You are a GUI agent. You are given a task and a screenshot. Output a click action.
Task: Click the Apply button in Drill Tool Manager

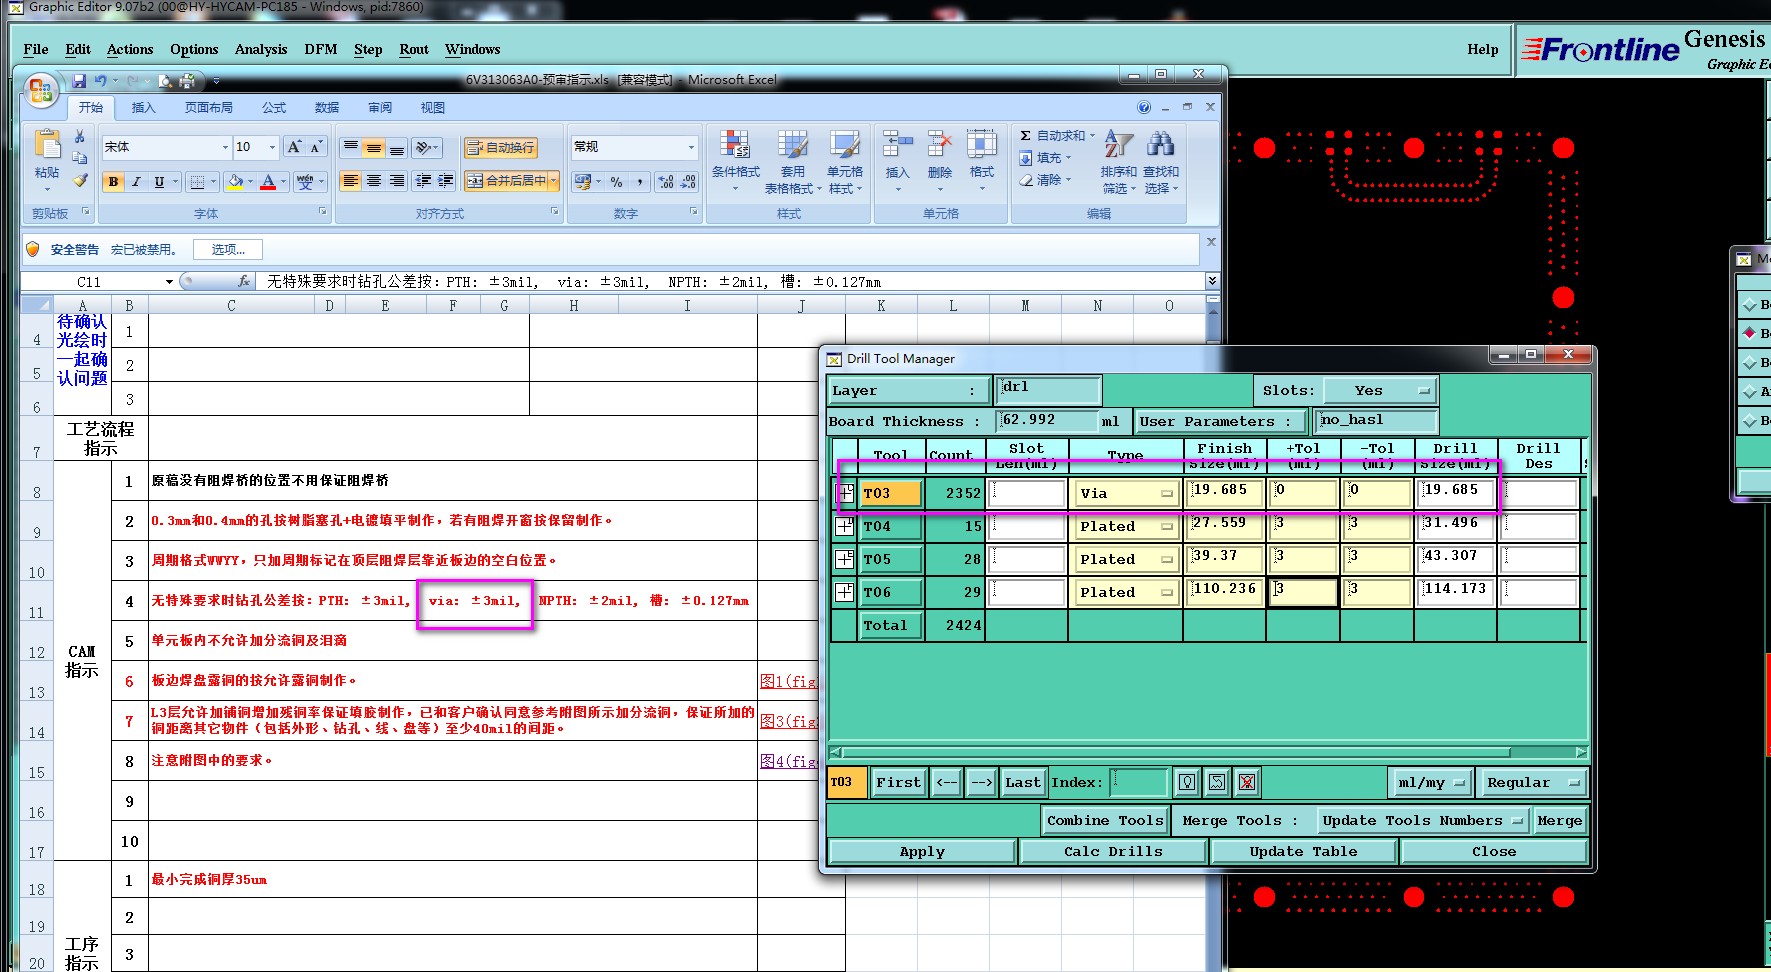922,852
